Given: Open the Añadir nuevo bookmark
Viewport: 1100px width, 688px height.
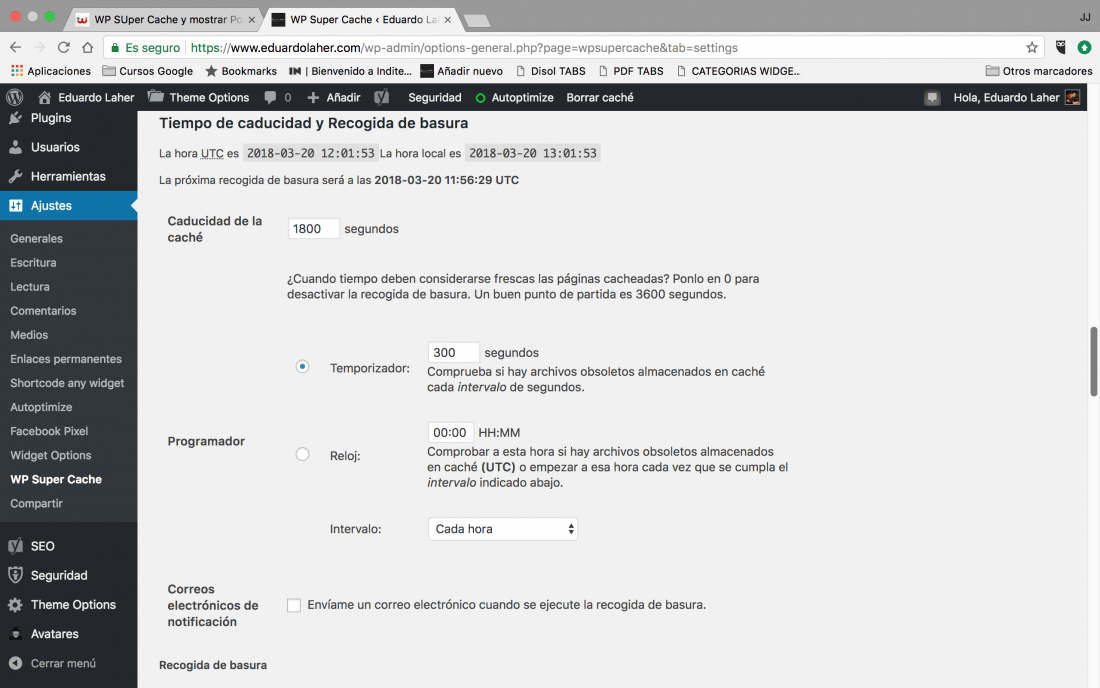Looking at the screenshot, I should [x=462, y=71].
